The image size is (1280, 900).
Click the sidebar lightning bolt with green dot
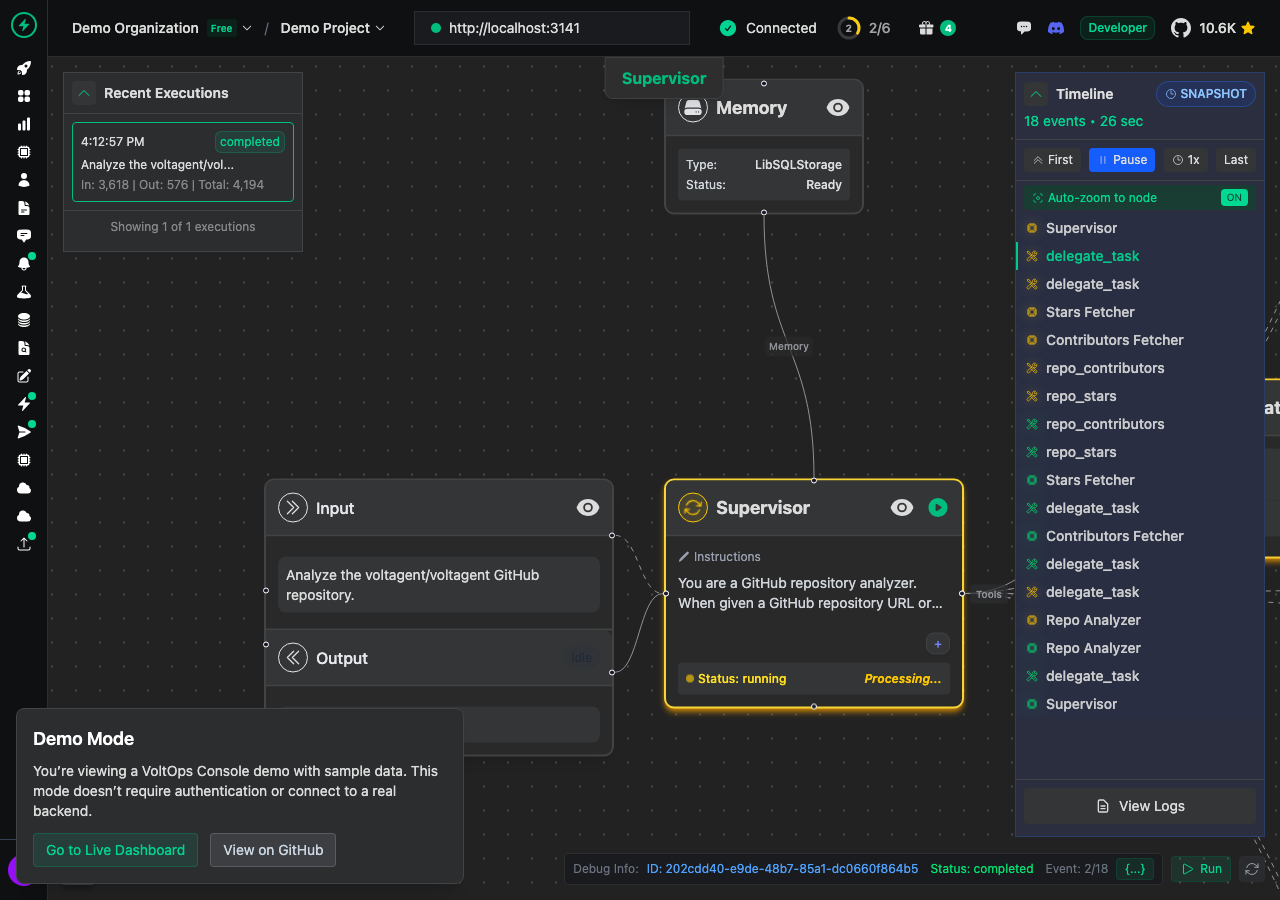tap(24, 404)
